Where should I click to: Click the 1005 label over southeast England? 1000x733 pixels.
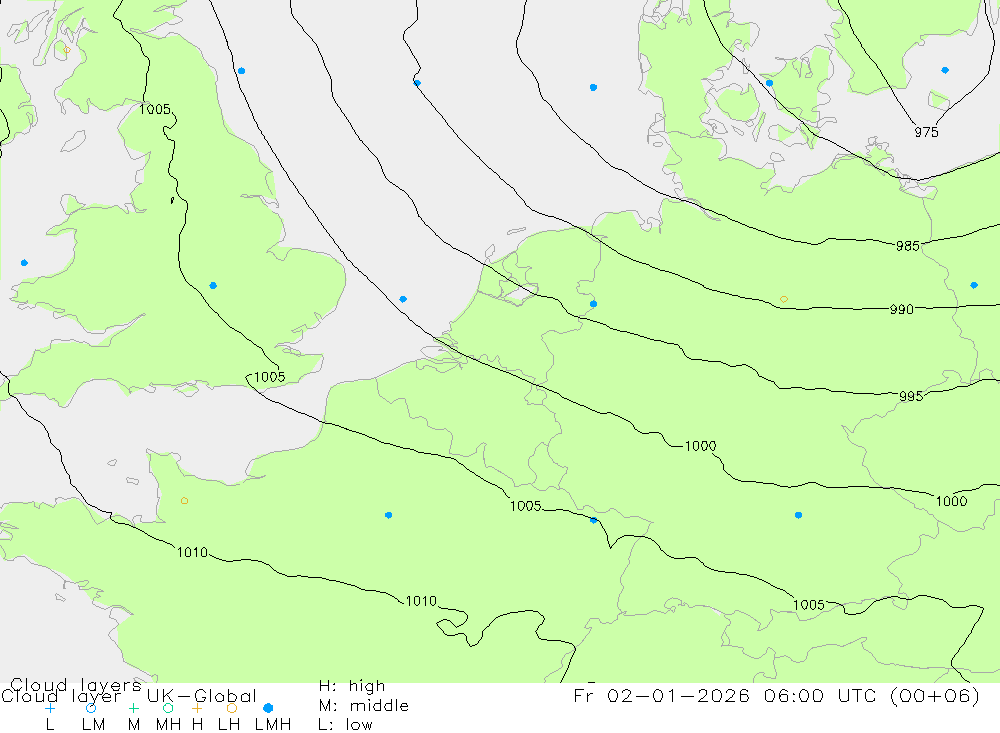click(269, 377)
